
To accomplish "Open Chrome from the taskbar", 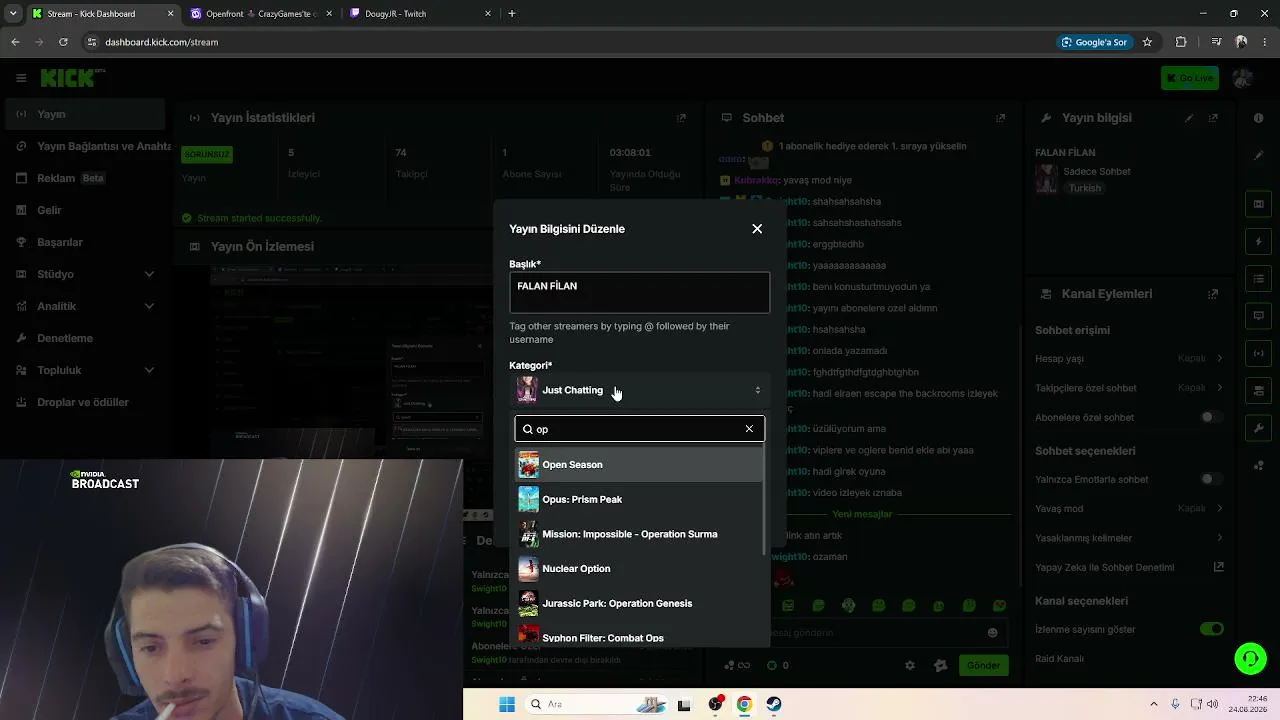I will pos(744,704).
